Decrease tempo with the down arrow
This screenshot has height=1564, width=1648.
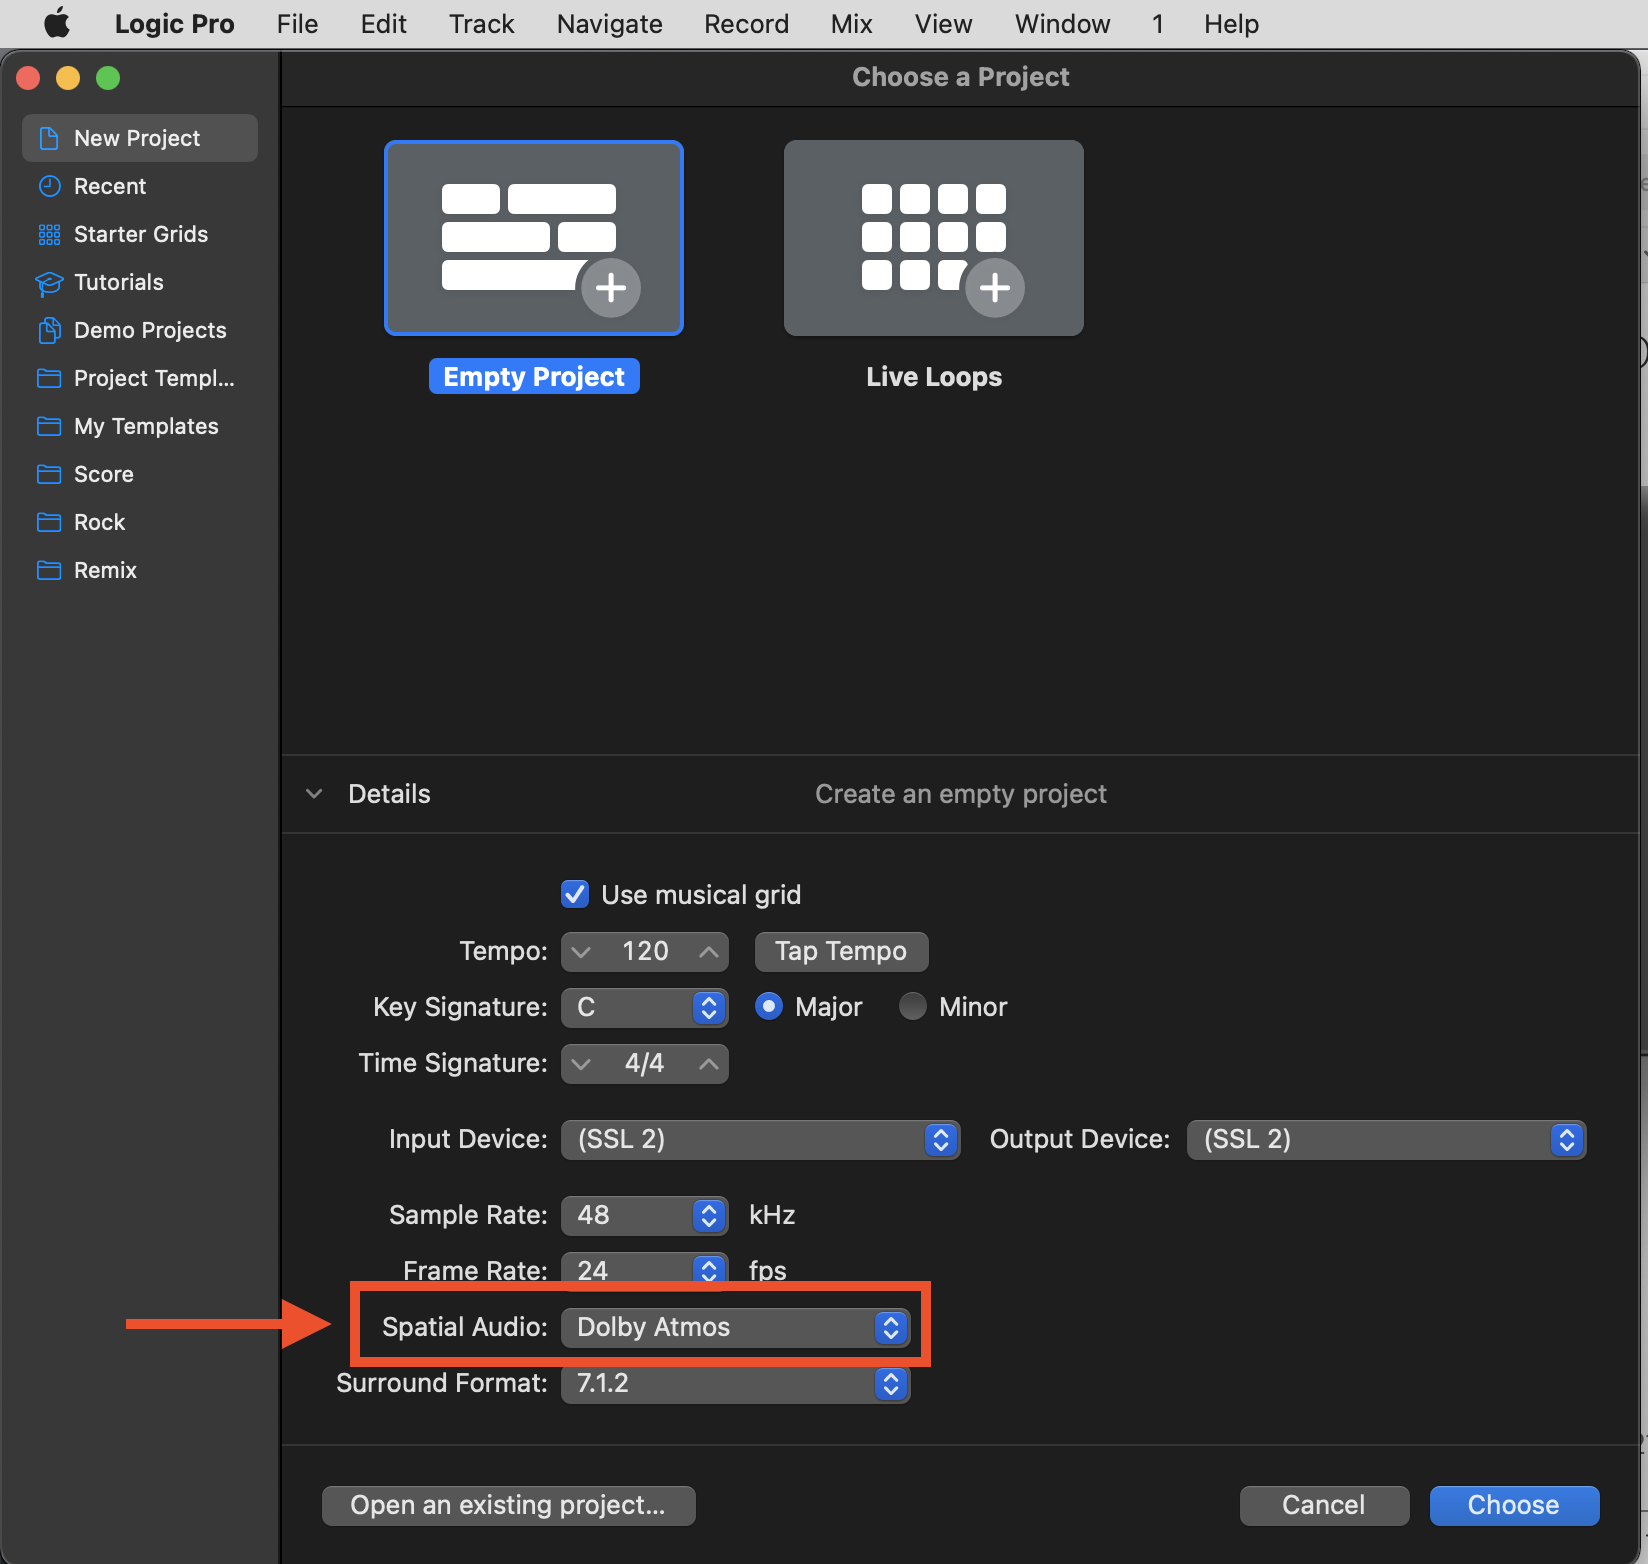[x=581, y=951]
